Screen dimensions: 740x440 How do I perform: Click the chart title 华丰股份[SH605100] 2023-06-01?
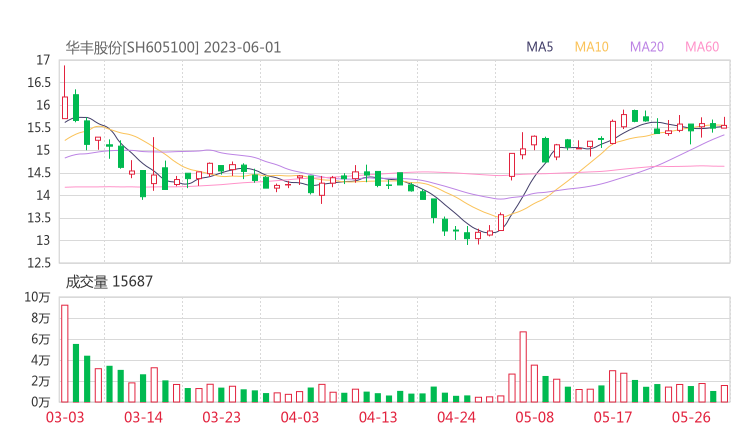(173, 48)
